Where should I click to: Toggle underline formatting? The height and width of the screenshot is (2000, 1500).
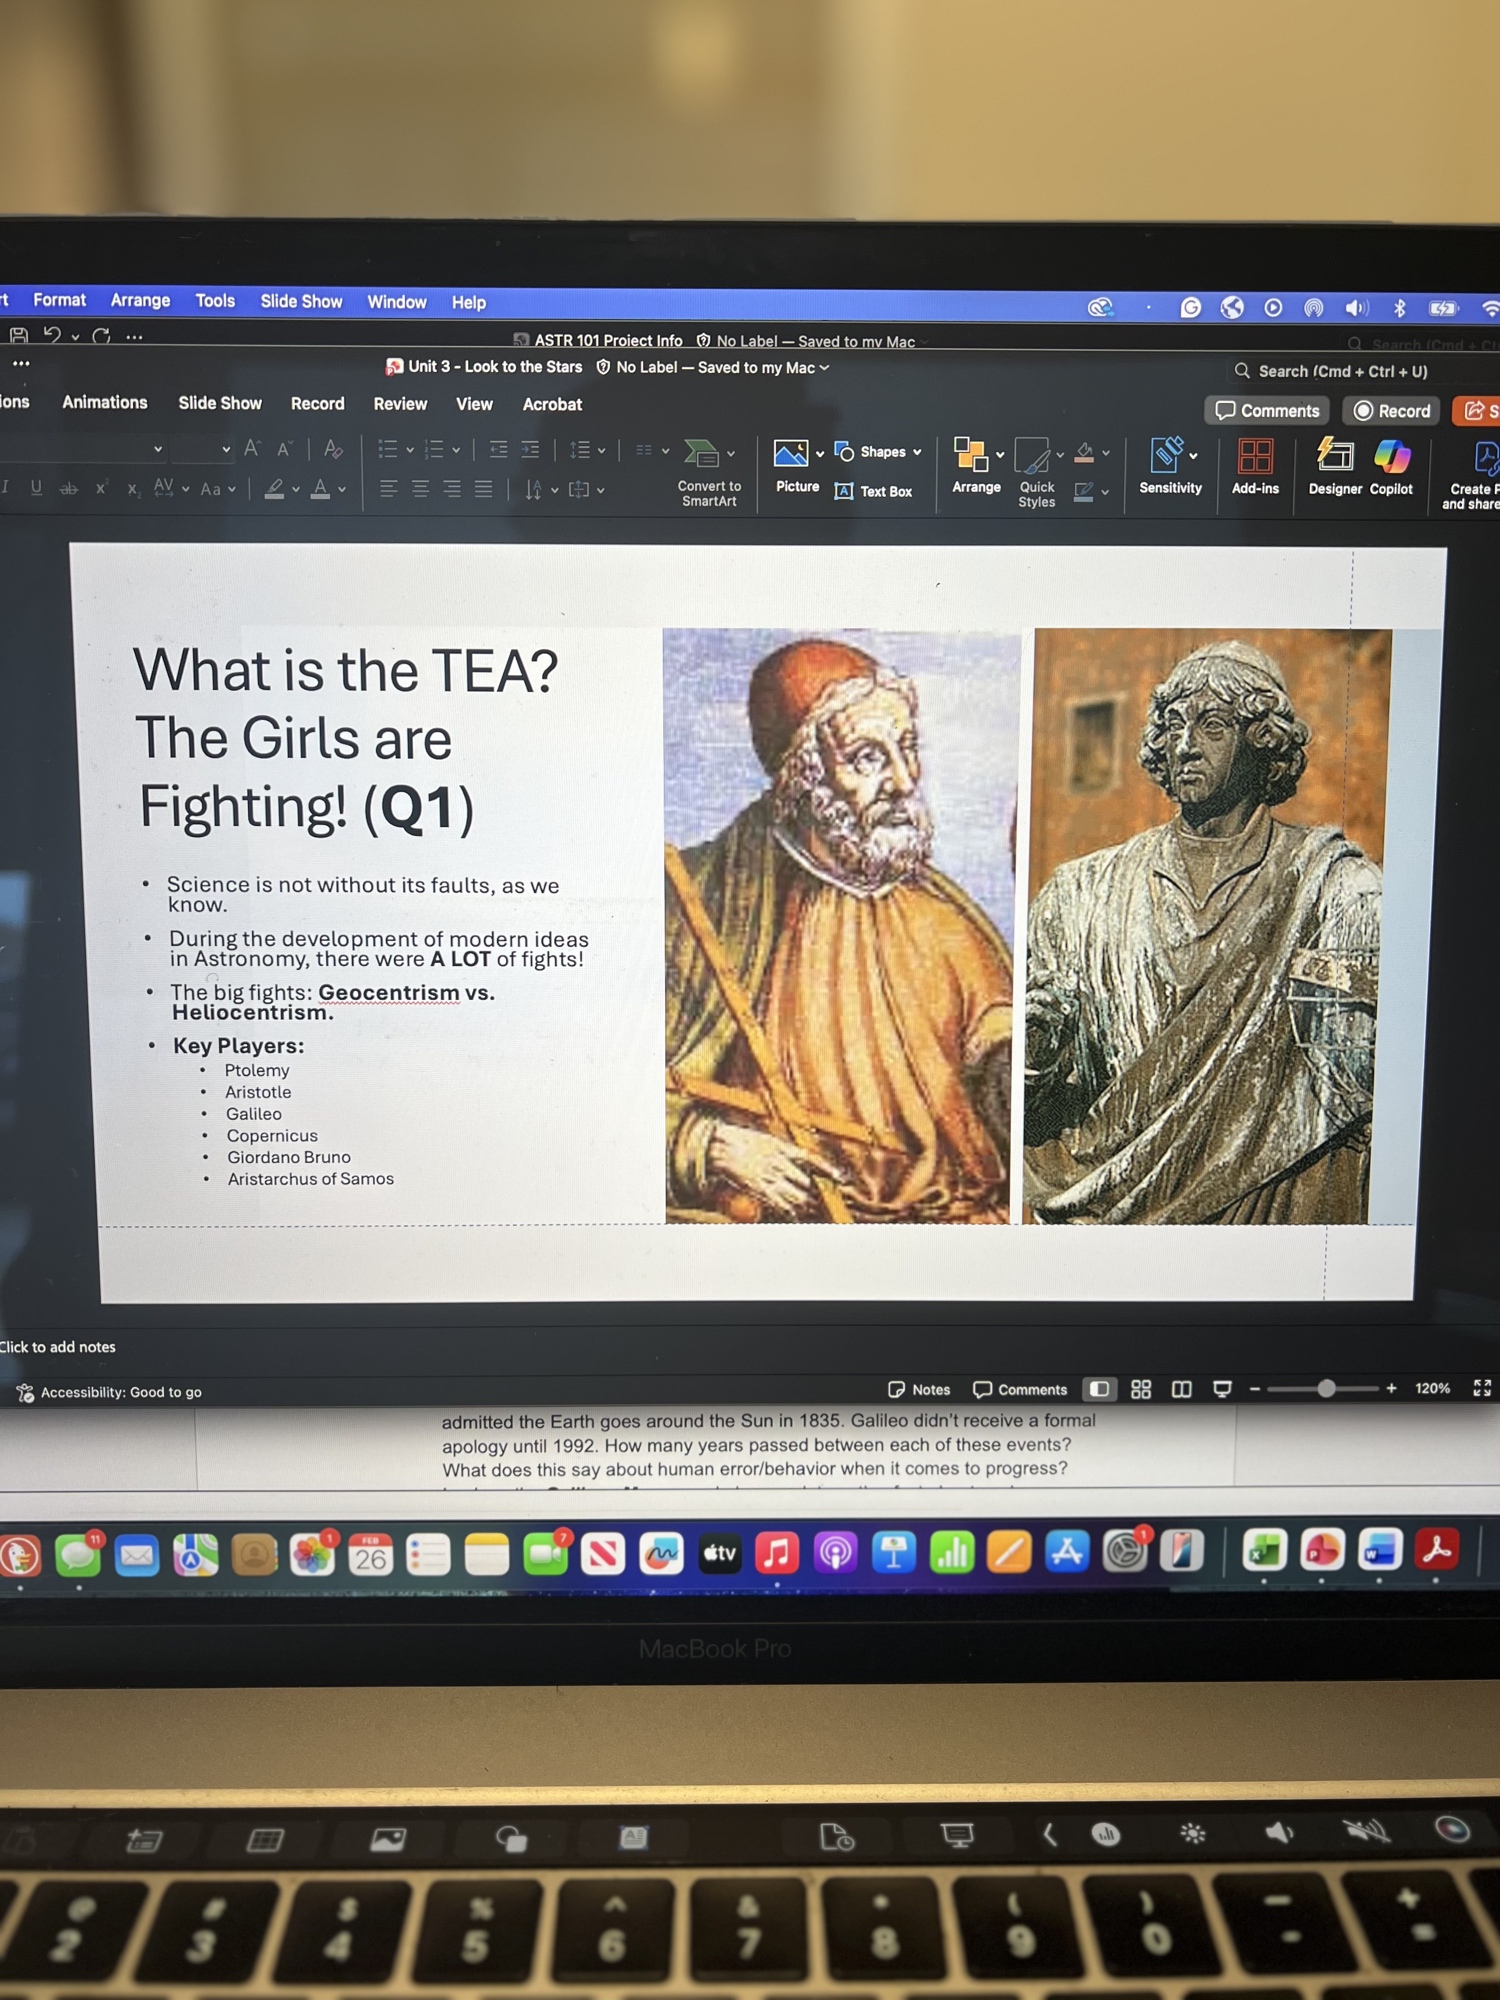tap(37, 488)
